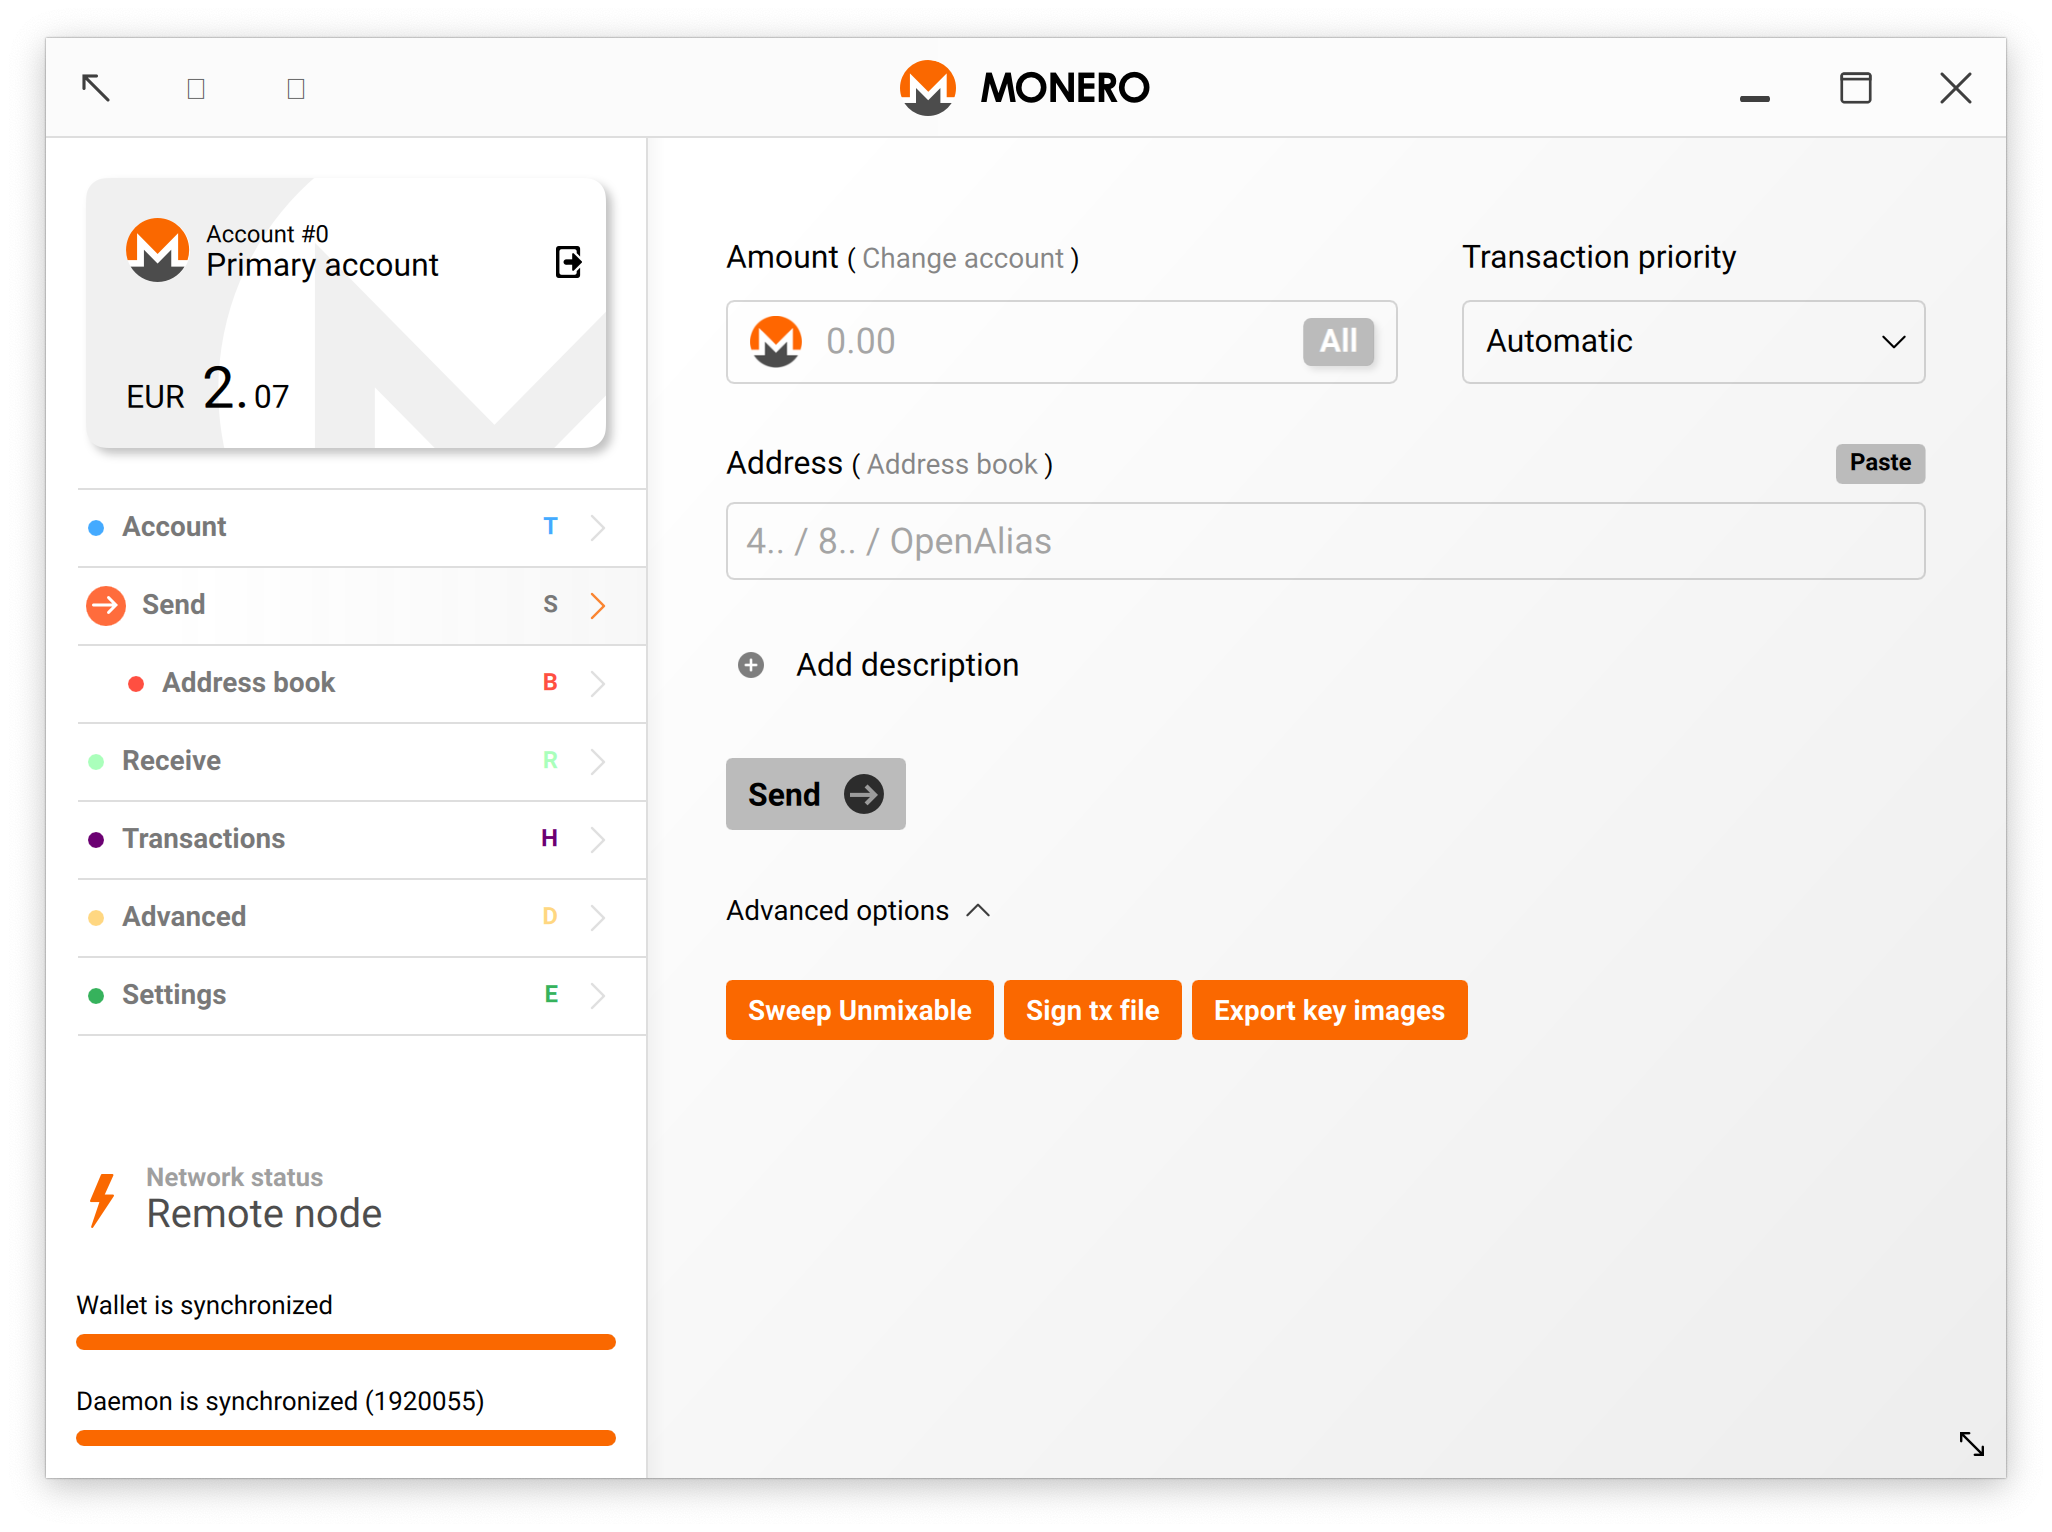Paste an address with the Paste button
Image resolution: width=2052 pixels, height=1532 pixels.
point(1880,463)
